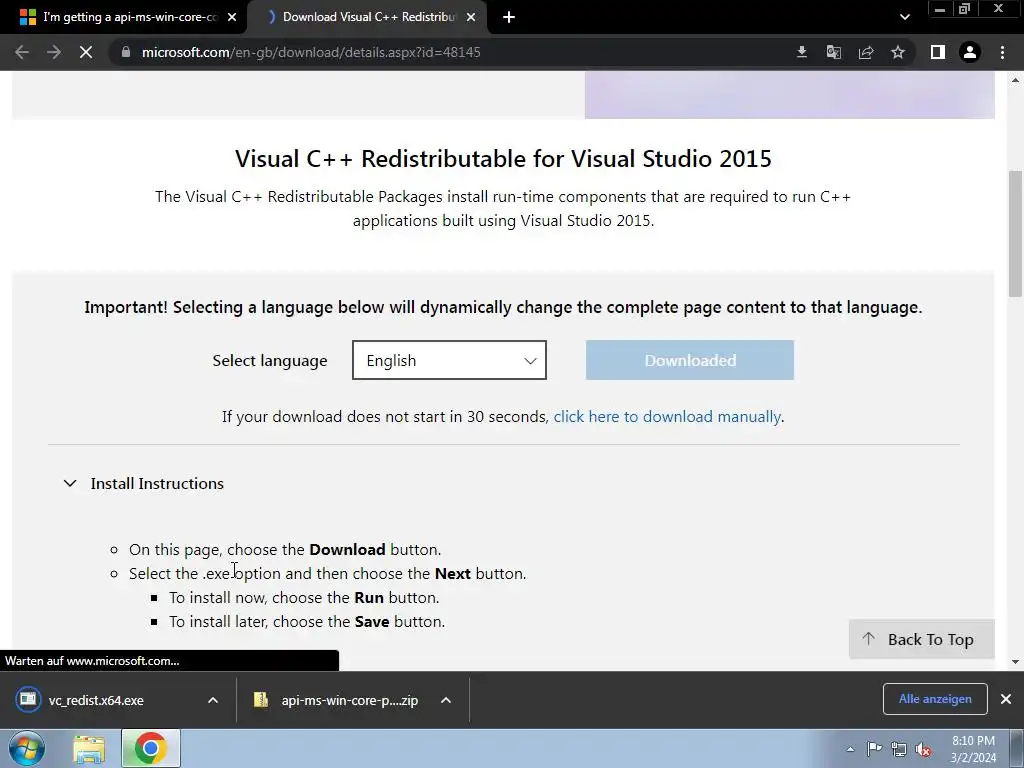Screen dimensions: 1024x768
Task: Click the page vertical scrollbar thumb
Action: pos(1016,233)
